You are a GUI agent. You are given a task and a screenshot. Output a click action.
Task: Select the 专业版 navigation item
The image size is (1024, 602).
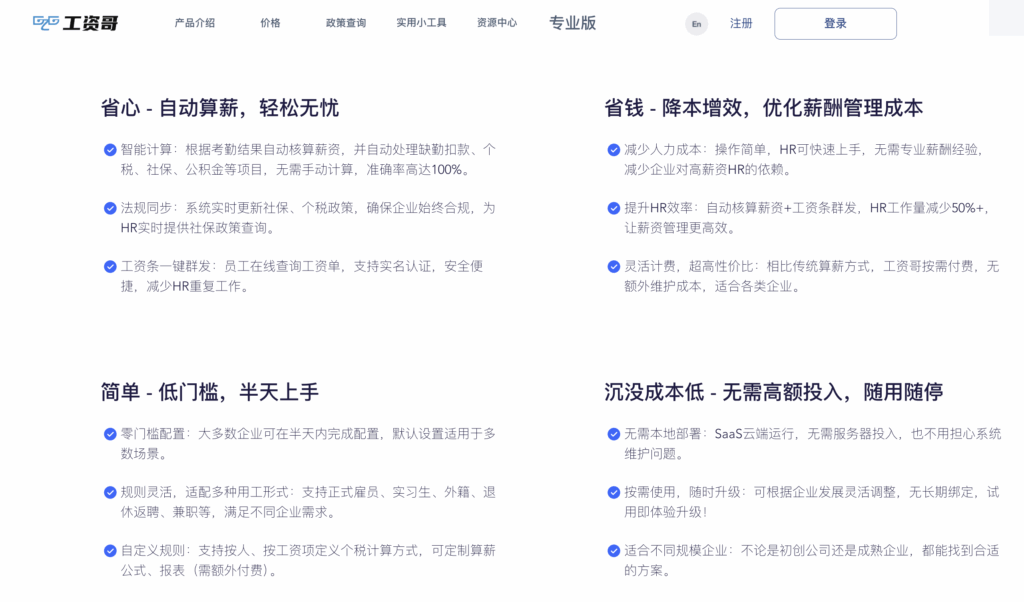click(573, 23)
